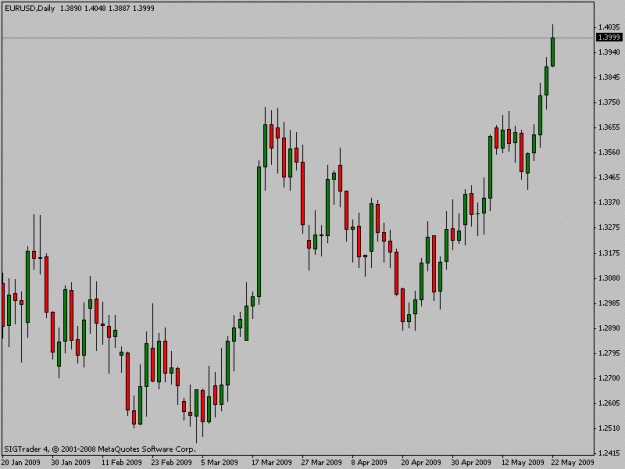Click the 30 Jan 2009 date label
Image resolution: width=625 pixels, height=469 pixels.
pyautogui.click(x=71, y=463)
